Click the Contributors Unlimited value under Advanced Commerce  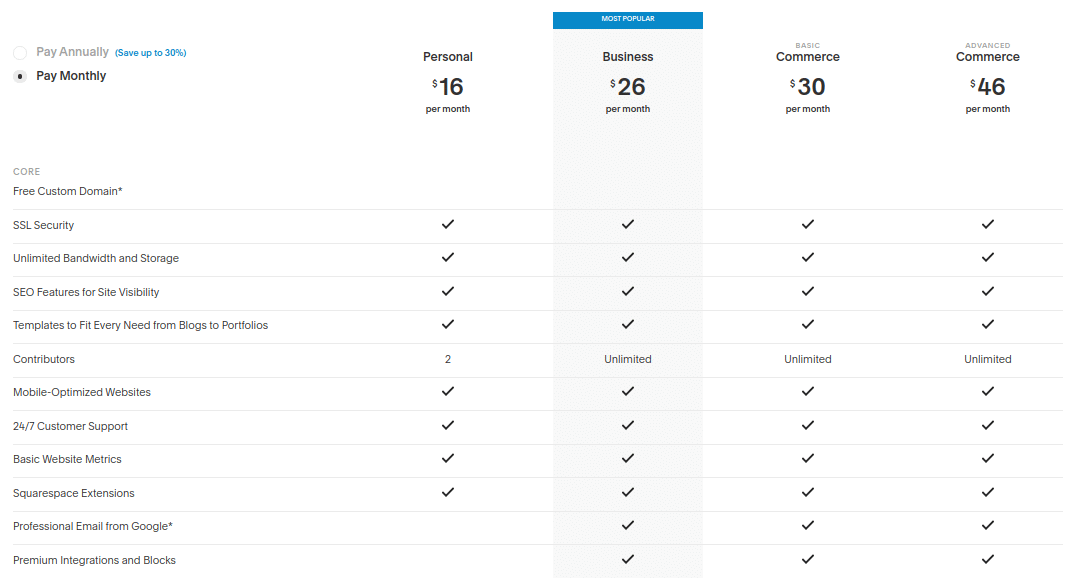988,359
